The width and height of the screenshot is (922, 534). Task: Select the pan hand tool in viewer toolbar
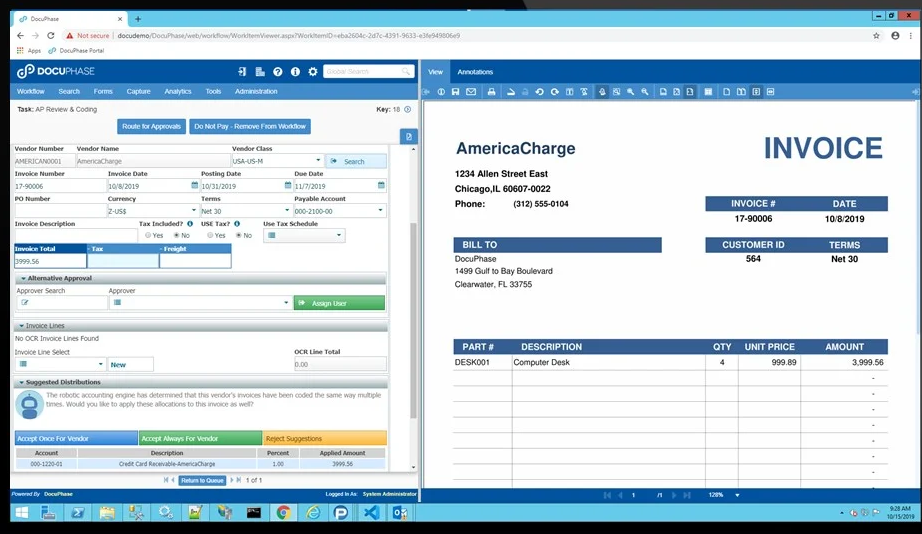(602, 92)
